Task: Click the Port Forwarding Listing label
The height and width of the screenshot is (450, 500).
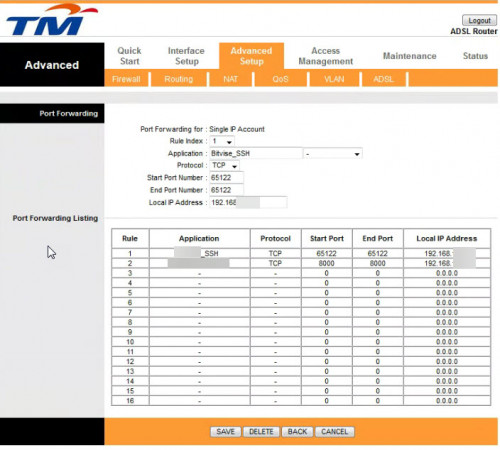Action: click(55, 218)
